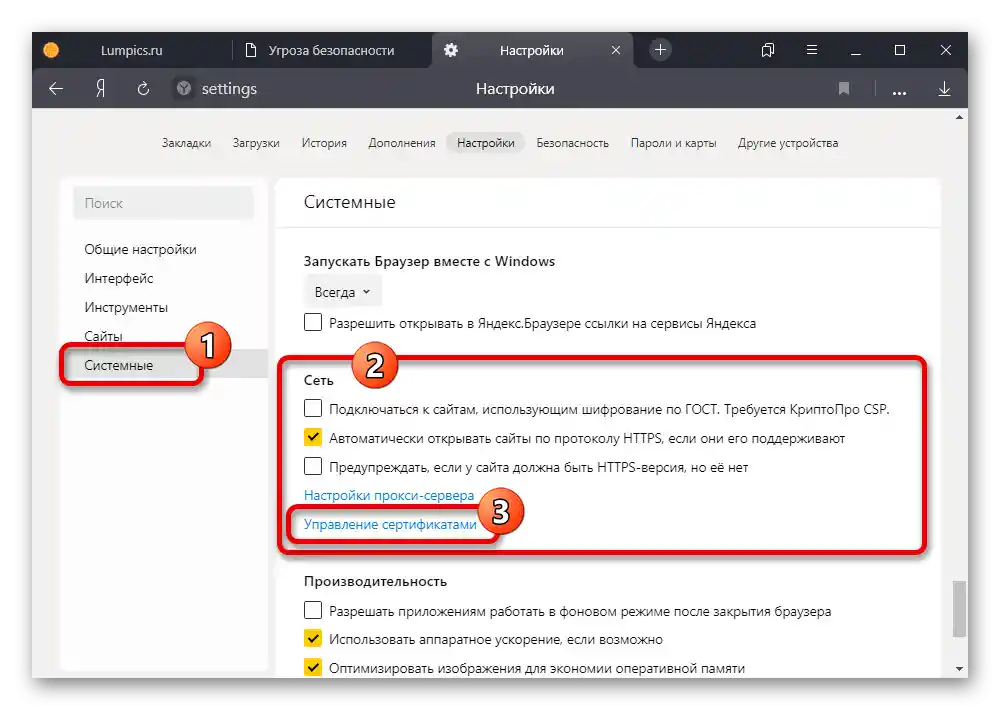Open the Загрузки section
Screen dimensions: 1000x710
pos(256,143)
